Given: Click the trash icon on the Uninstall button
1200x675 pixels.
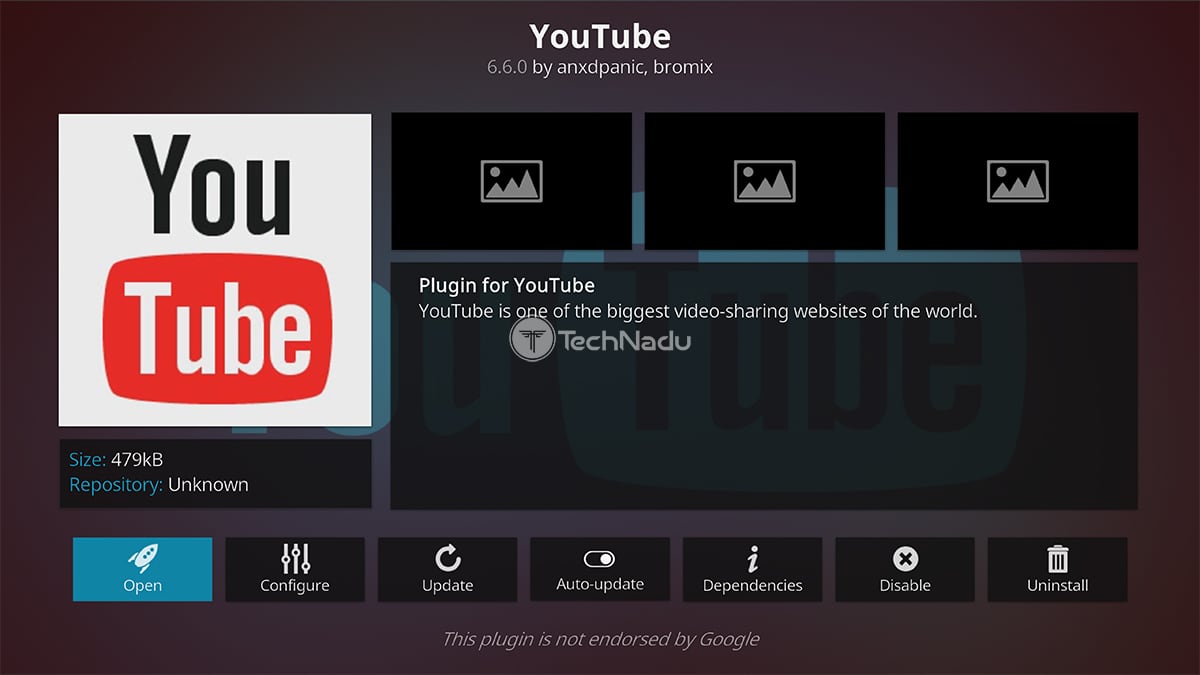Looking at the screenshot, I should (1057, 558).
